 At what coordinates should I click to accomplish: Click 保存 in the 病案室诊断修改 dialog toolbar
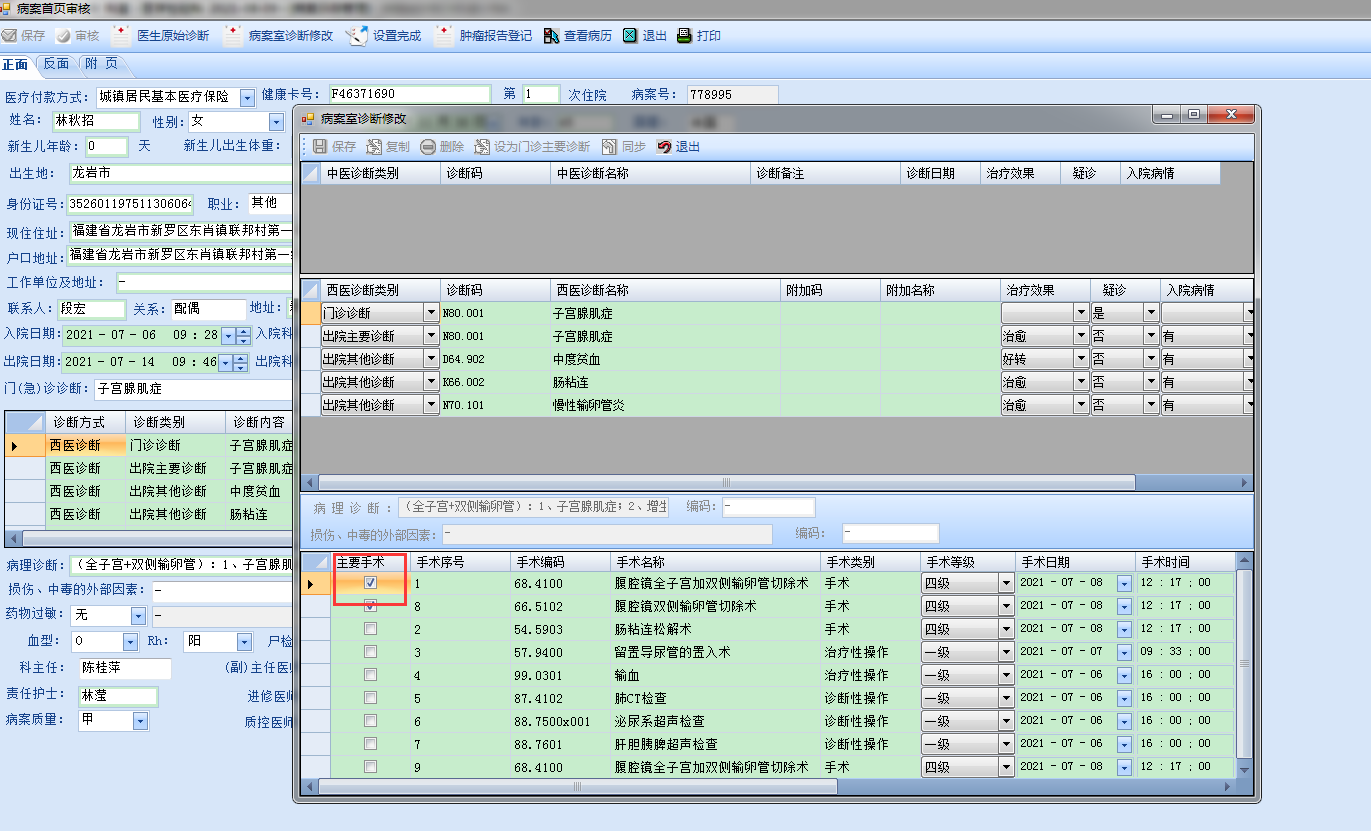(334, 147)
